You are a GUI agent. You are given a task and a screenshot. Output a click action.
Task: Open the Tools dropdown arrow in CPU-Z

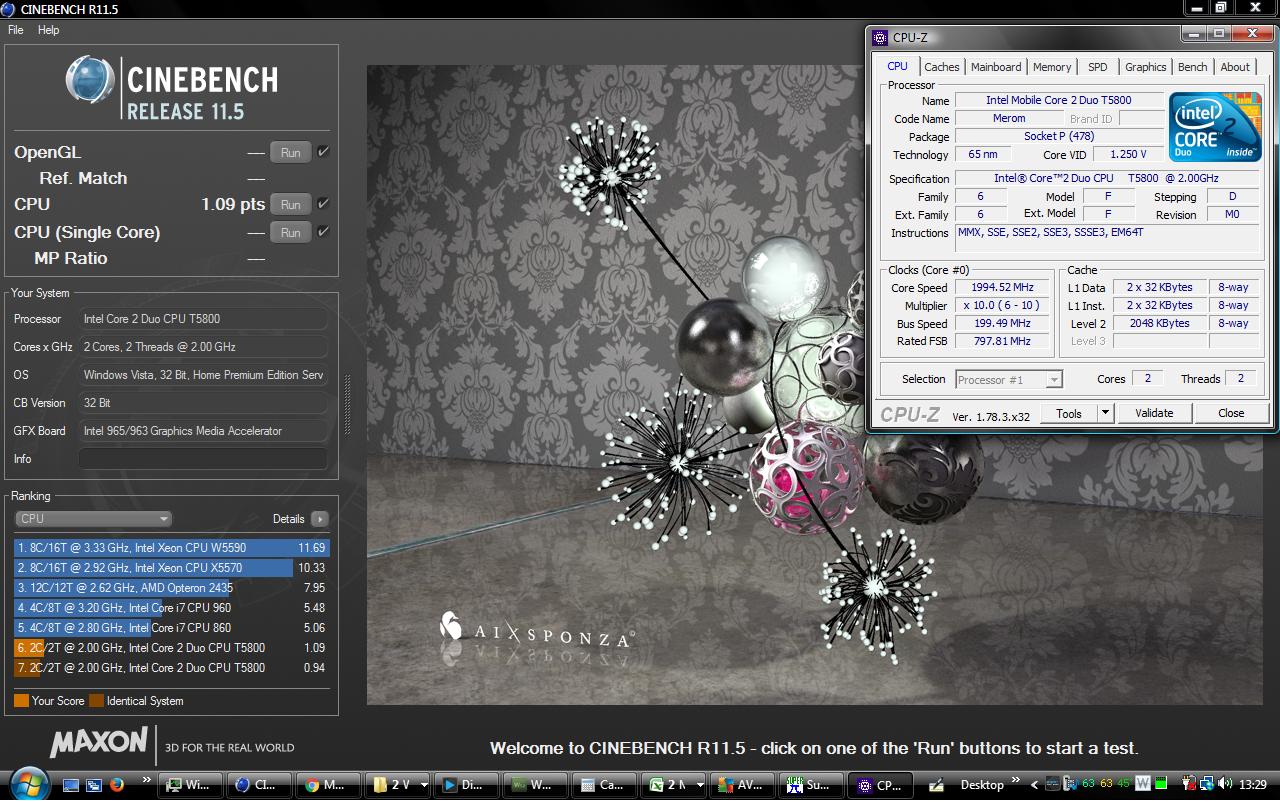coord(1105,413)
